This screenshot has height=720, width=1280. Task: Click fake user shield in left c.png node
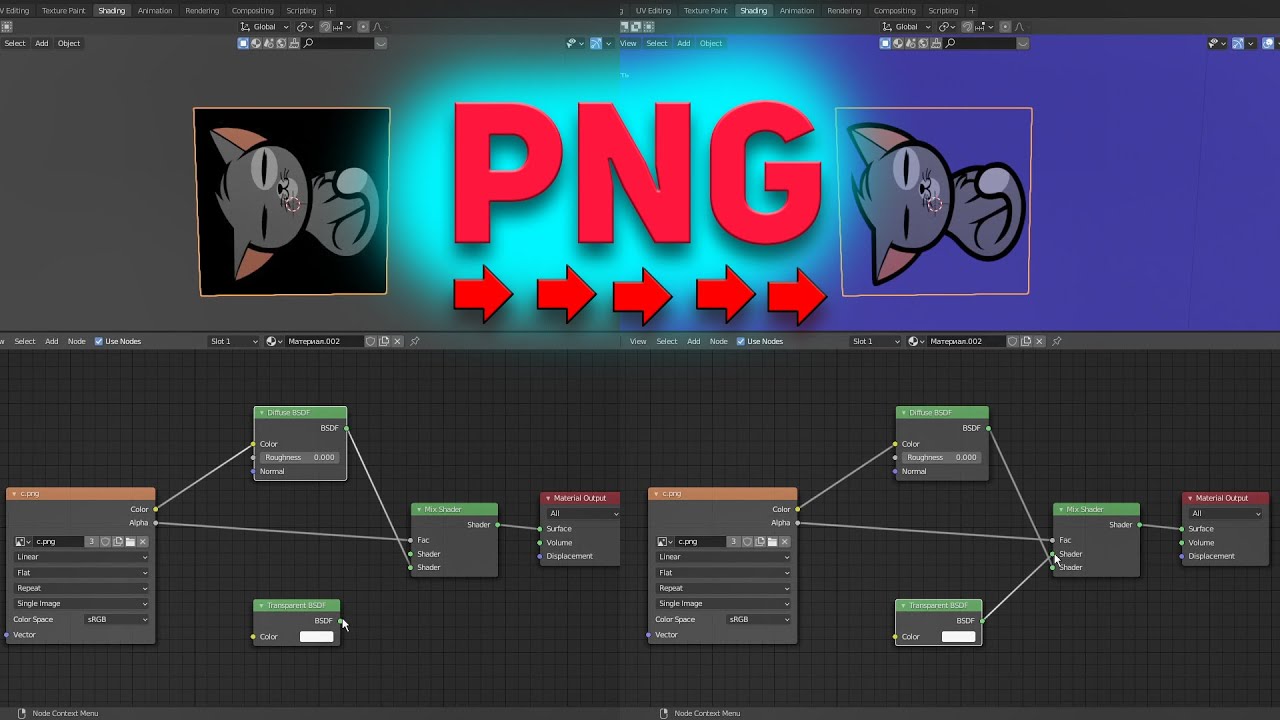pyautogui.click(x=105, y=541)
